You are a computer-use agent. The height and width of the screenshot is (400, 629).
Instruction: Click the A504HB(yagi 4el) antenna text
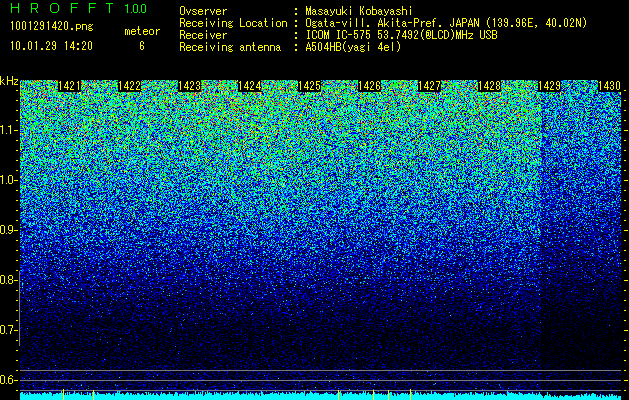pos(353,47)
